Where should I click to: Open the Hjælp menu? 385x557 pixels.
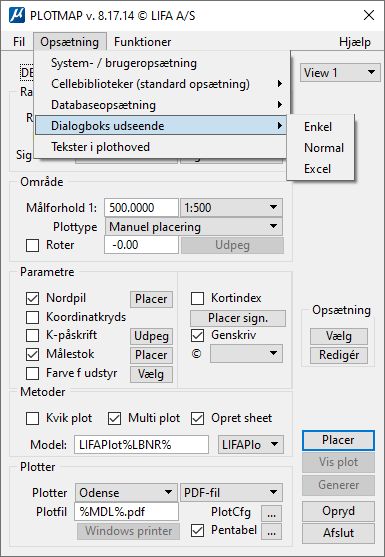pyautogui.click(x=355, y=42)
